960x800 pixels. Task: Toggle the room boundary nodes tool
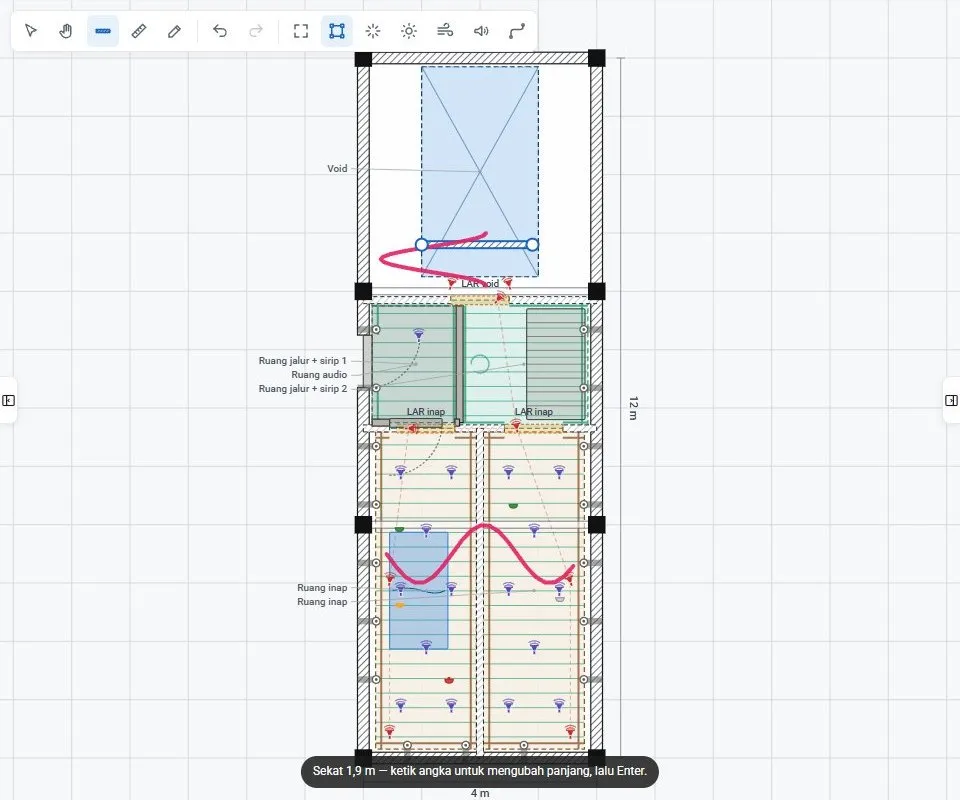(x=337, y=31)
